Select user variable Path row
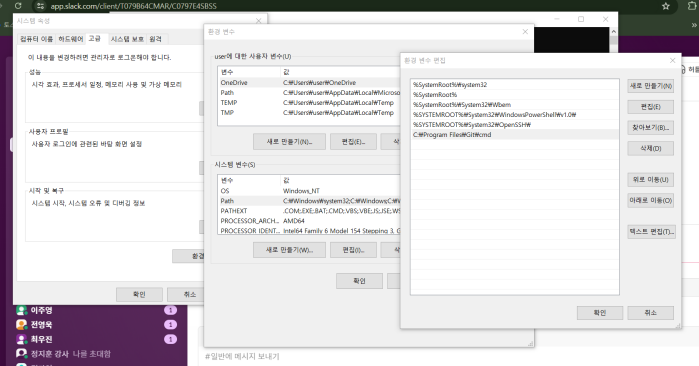The height and width of the screenshot is (366, 699). (x=309, y=93)
